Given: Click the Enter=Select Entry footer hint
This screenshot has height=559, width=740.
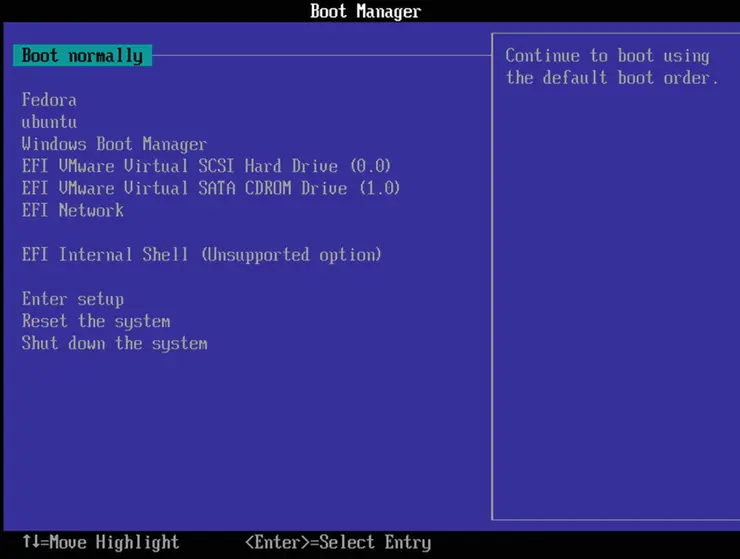Looking at the screenshot, I should [x=338, y=543].
